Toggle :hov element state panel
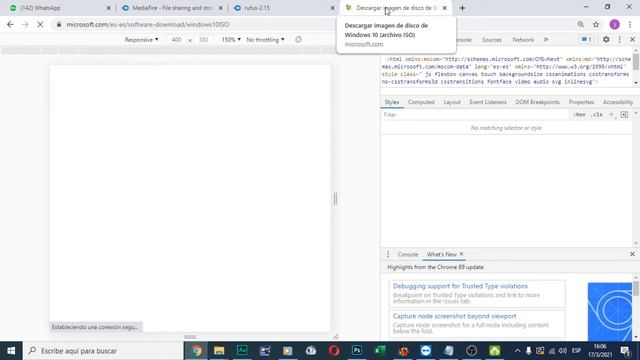 pyautogui.click(x=579, y=115)
